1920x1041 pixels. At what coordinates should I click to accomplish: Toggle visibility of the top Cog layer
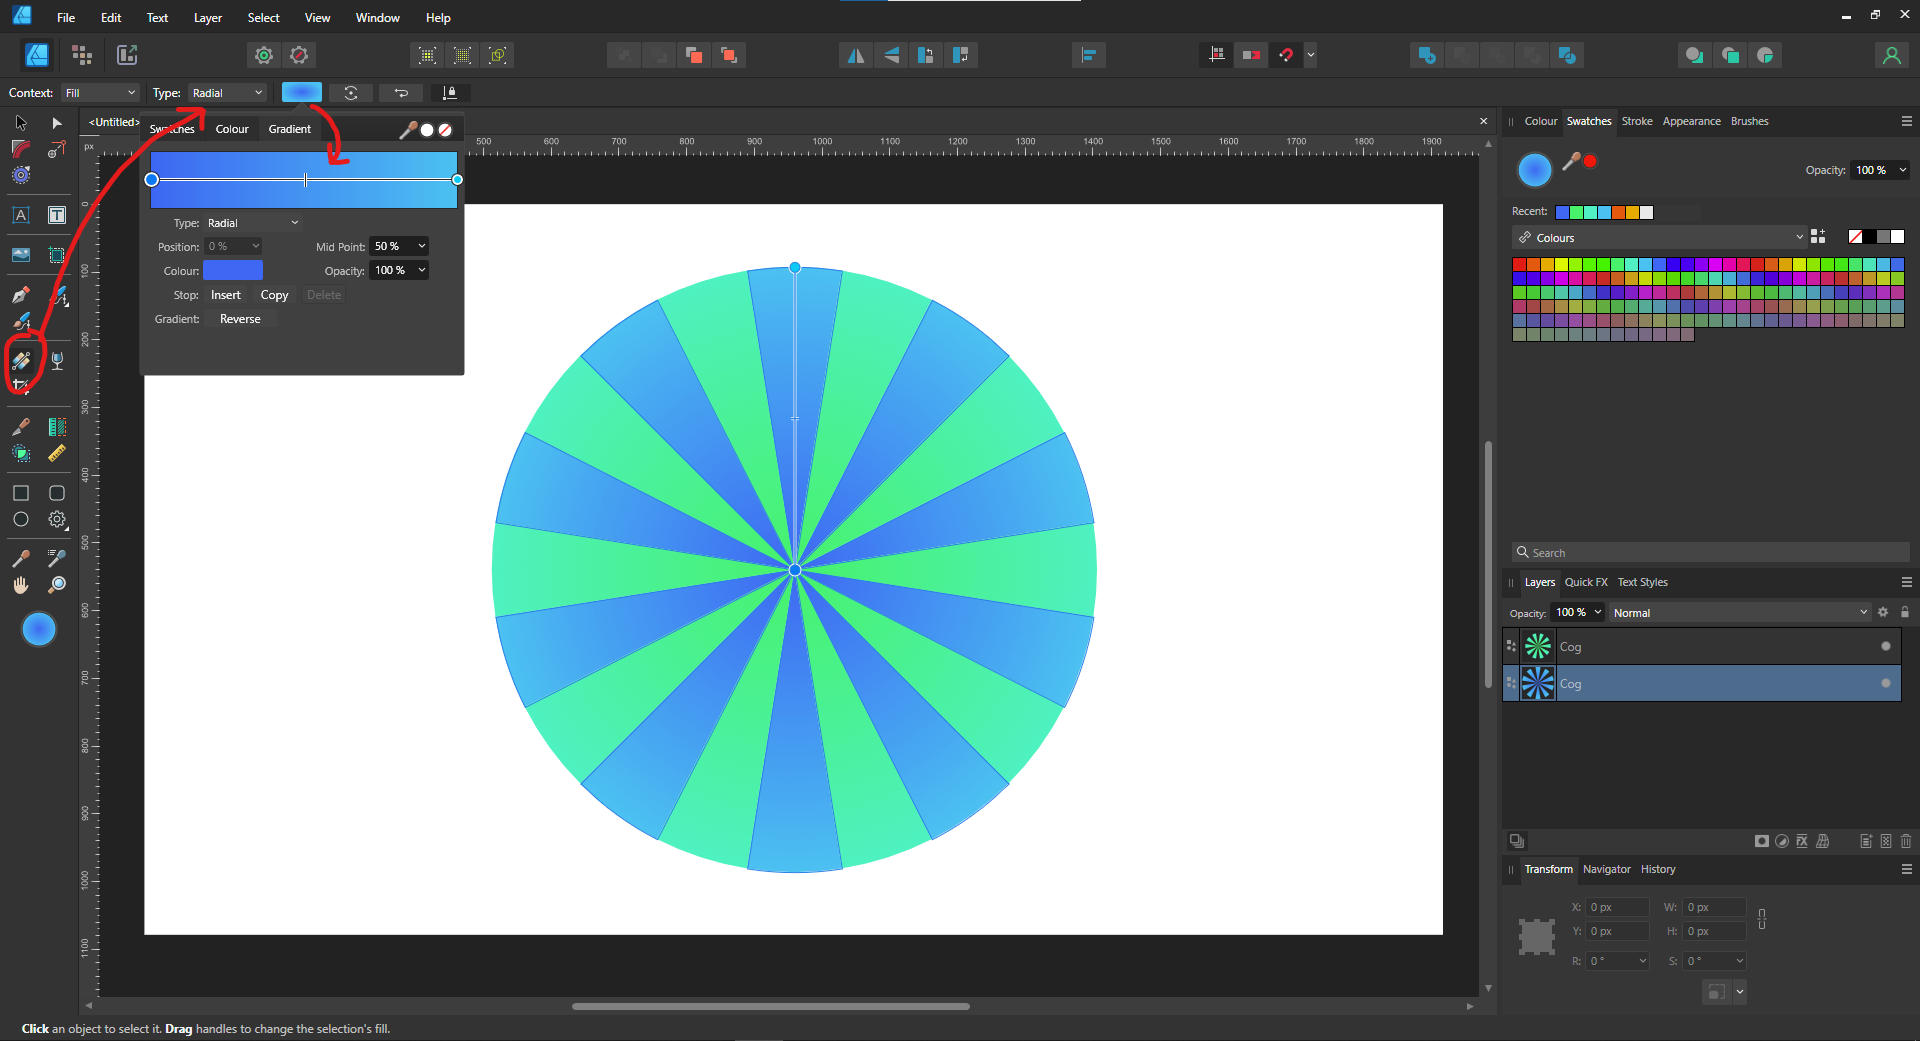(1886, 646)
